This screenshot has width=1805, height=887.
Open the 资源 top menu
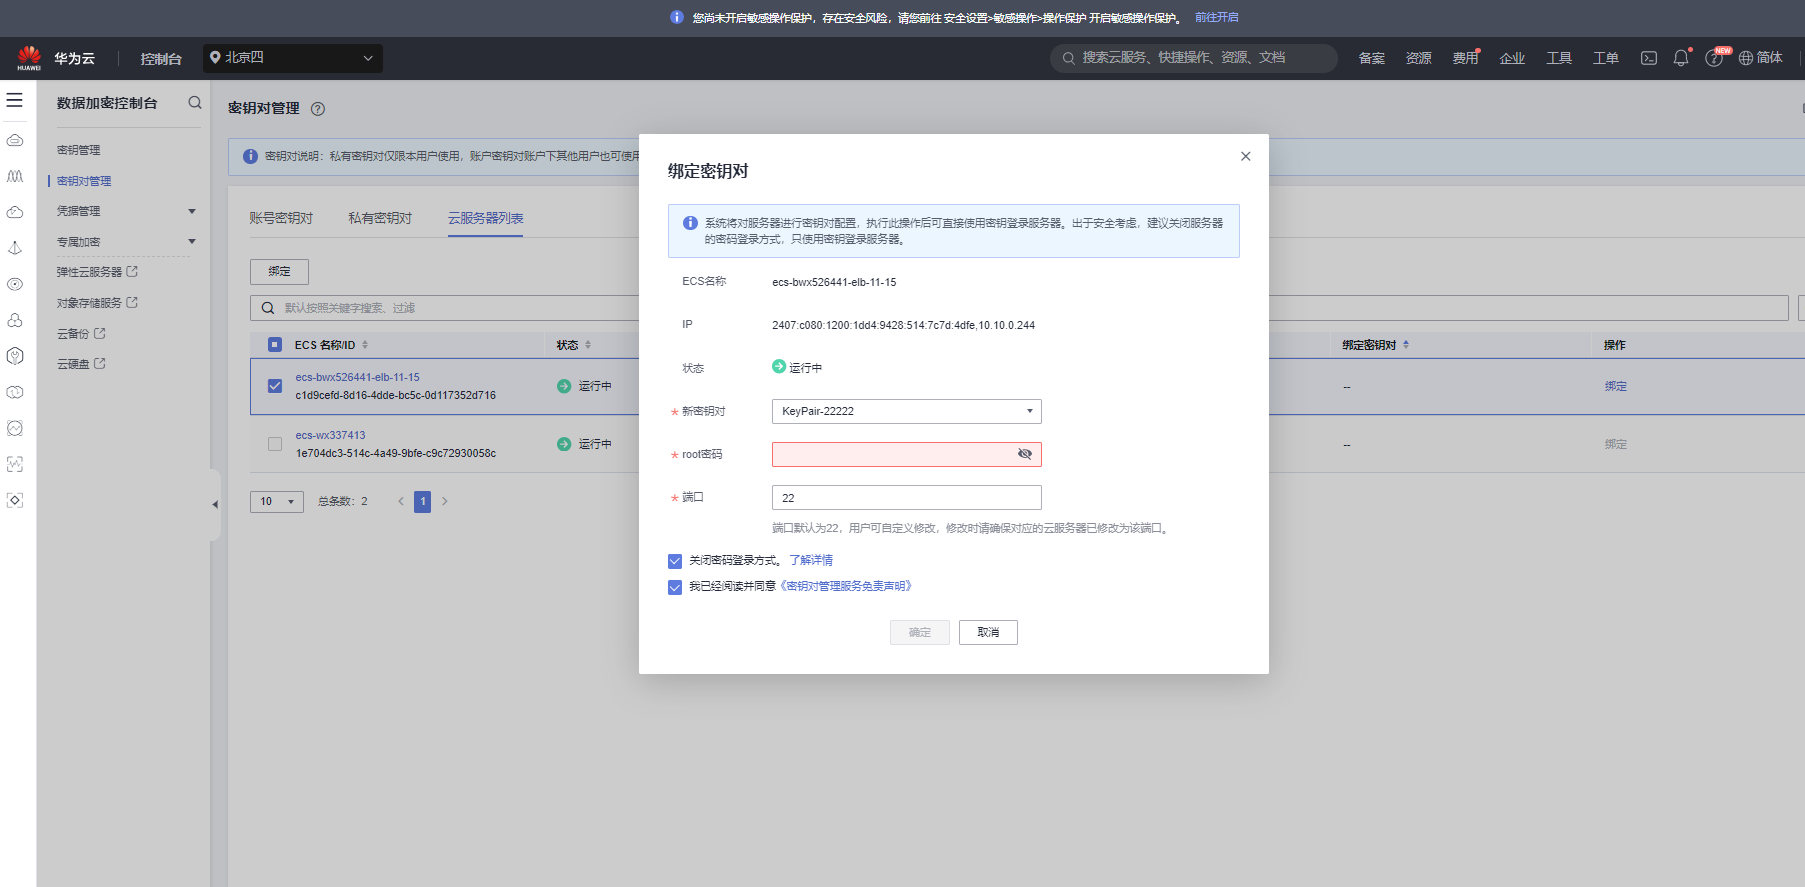[x=1419, y=58]
